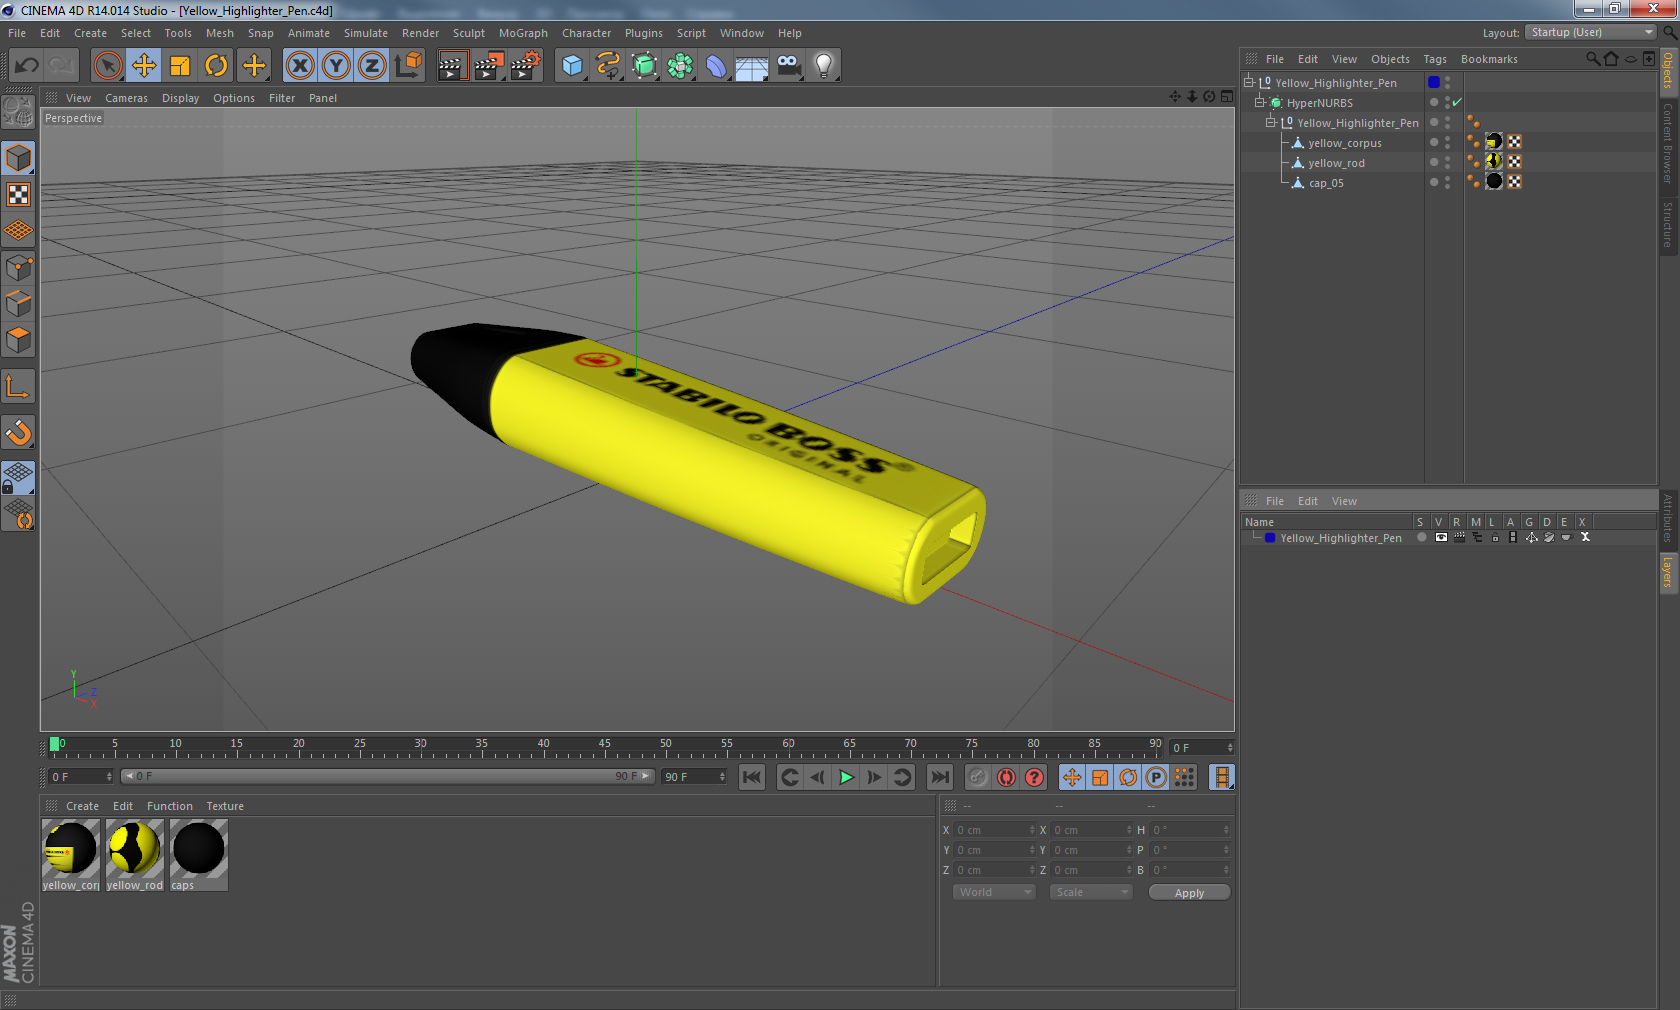The height and width of the screenshot is (1010, 1680).
Task: Click the X position field stepper
Action: click(1032, 830)
